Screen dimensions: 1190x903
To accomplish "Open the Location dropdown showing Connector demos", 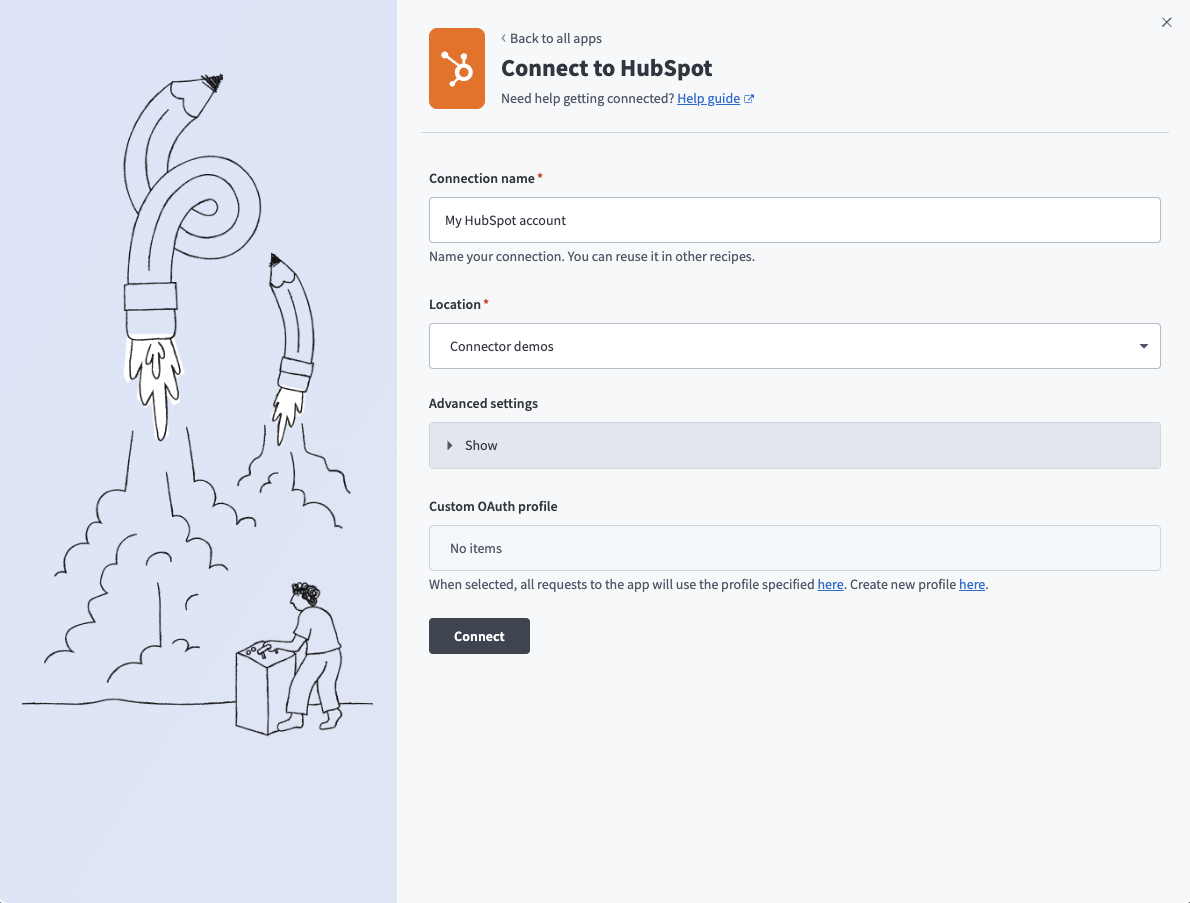I will point(794,346).
